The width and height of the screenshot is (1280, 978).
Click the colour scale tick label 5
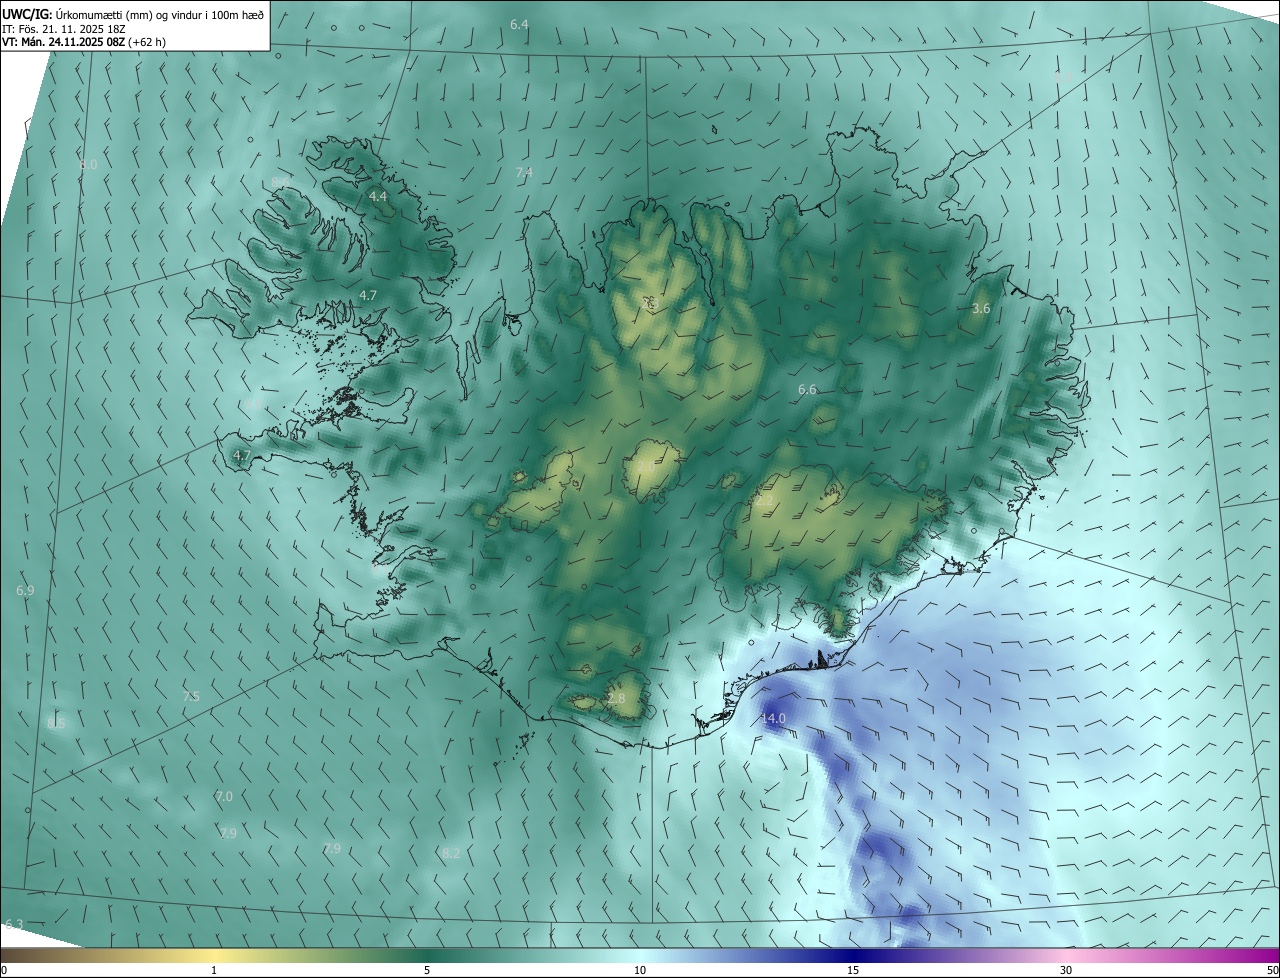click(427, 970)
